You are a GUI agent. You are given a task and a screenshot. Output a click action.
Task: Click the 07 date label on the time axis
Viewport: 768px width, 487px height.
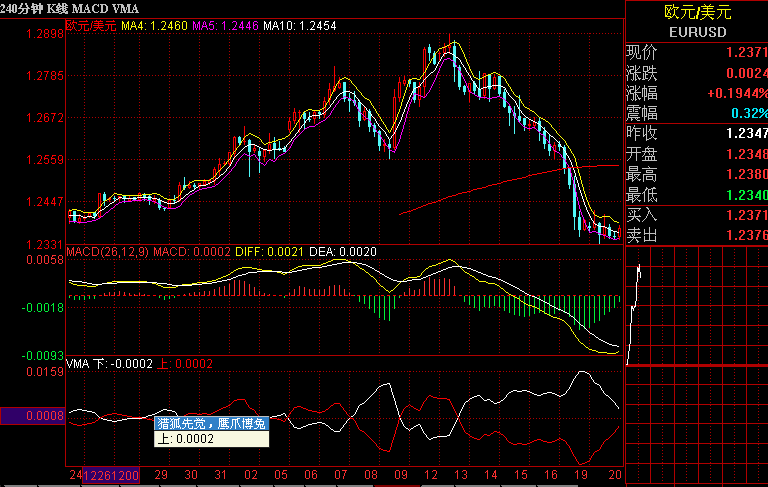[x=341, y=475]
